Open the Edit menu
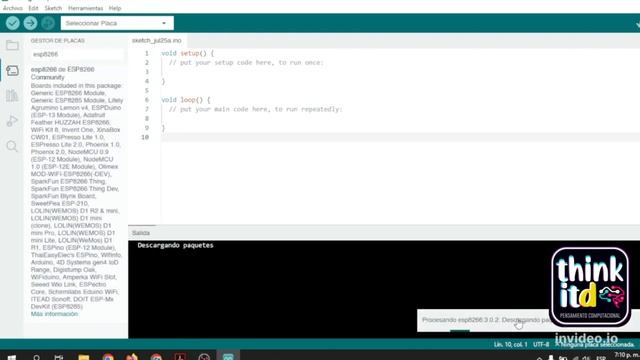 (33, 8)
